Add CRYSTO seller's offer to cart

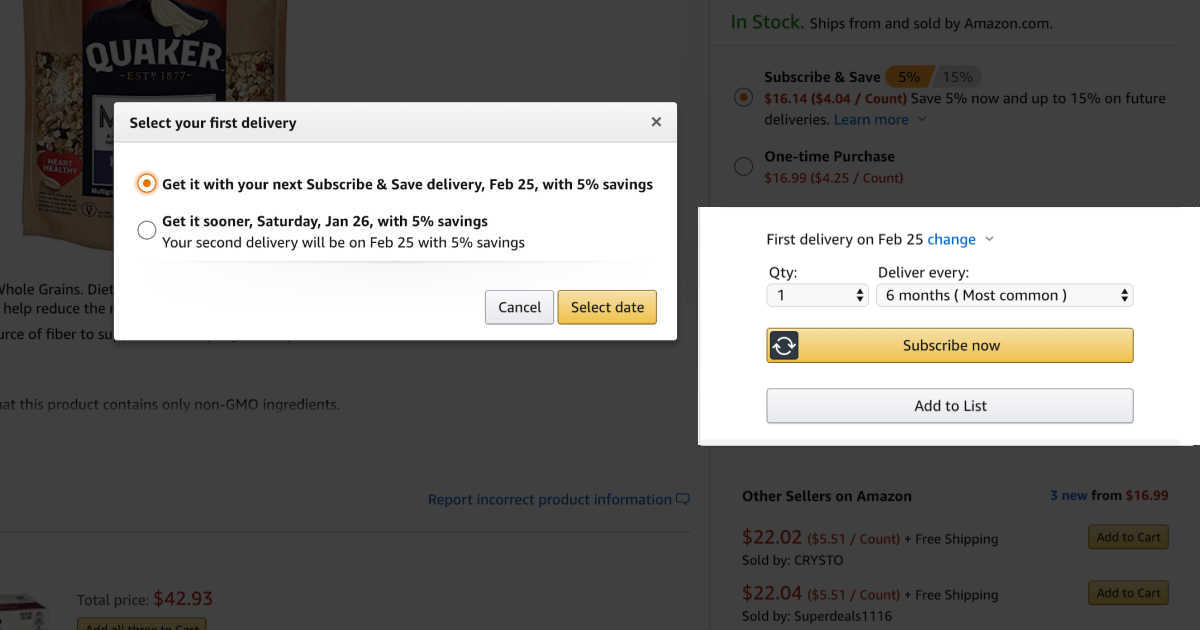pos(1128,537)
